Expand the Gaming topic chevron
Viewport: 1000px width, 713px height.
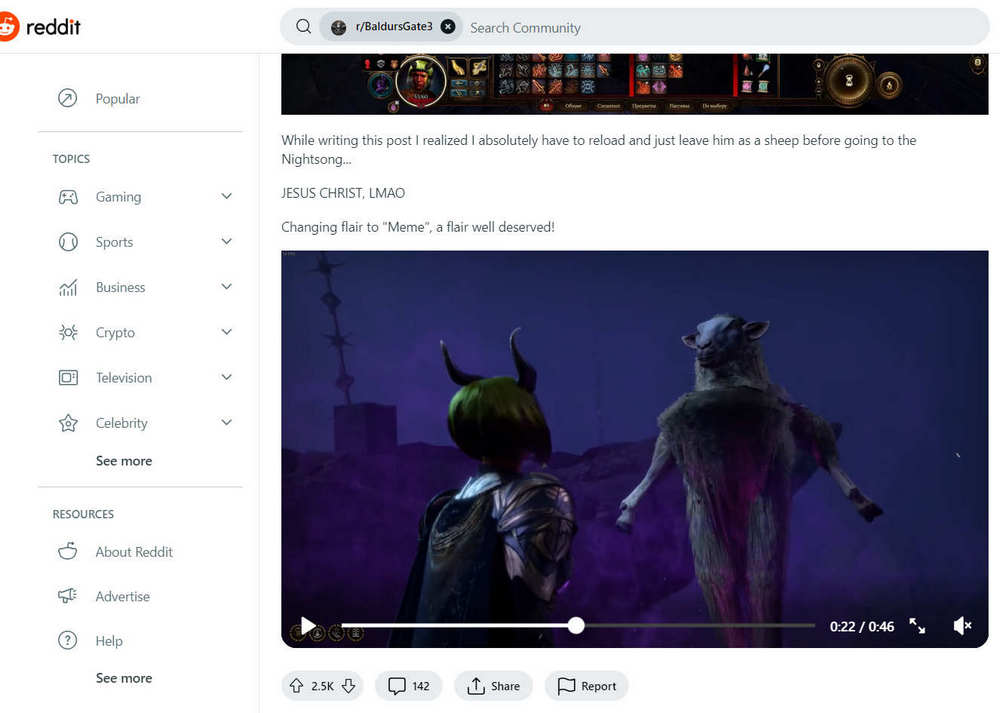click(226, 197)
